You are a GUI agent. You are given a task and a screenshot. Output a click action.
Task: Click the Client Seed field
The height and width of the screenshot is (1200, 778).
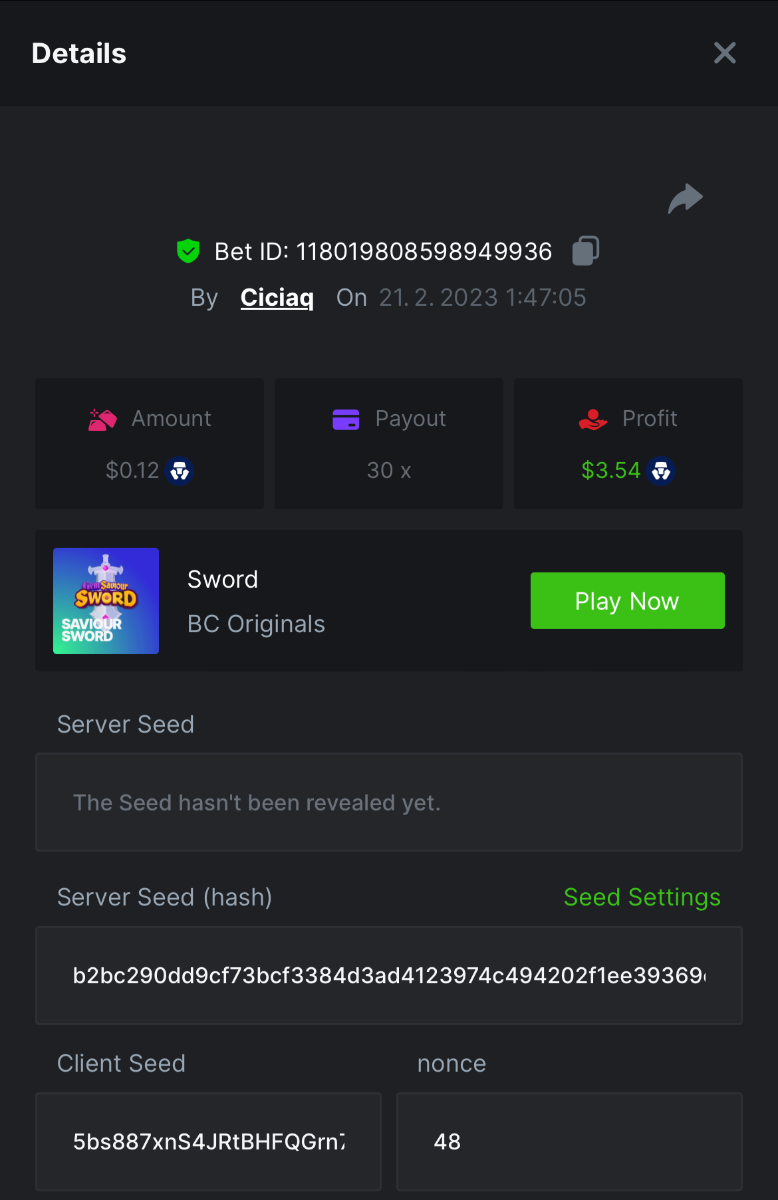[x=208, y=1141]
